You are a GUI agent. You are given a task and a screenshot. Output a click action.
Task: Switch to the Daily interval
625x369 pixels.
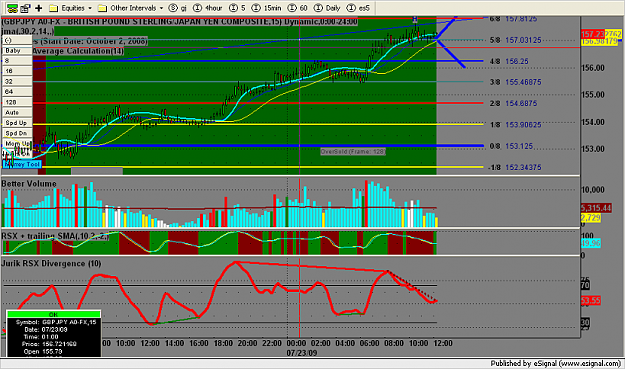tap(327, 8)
